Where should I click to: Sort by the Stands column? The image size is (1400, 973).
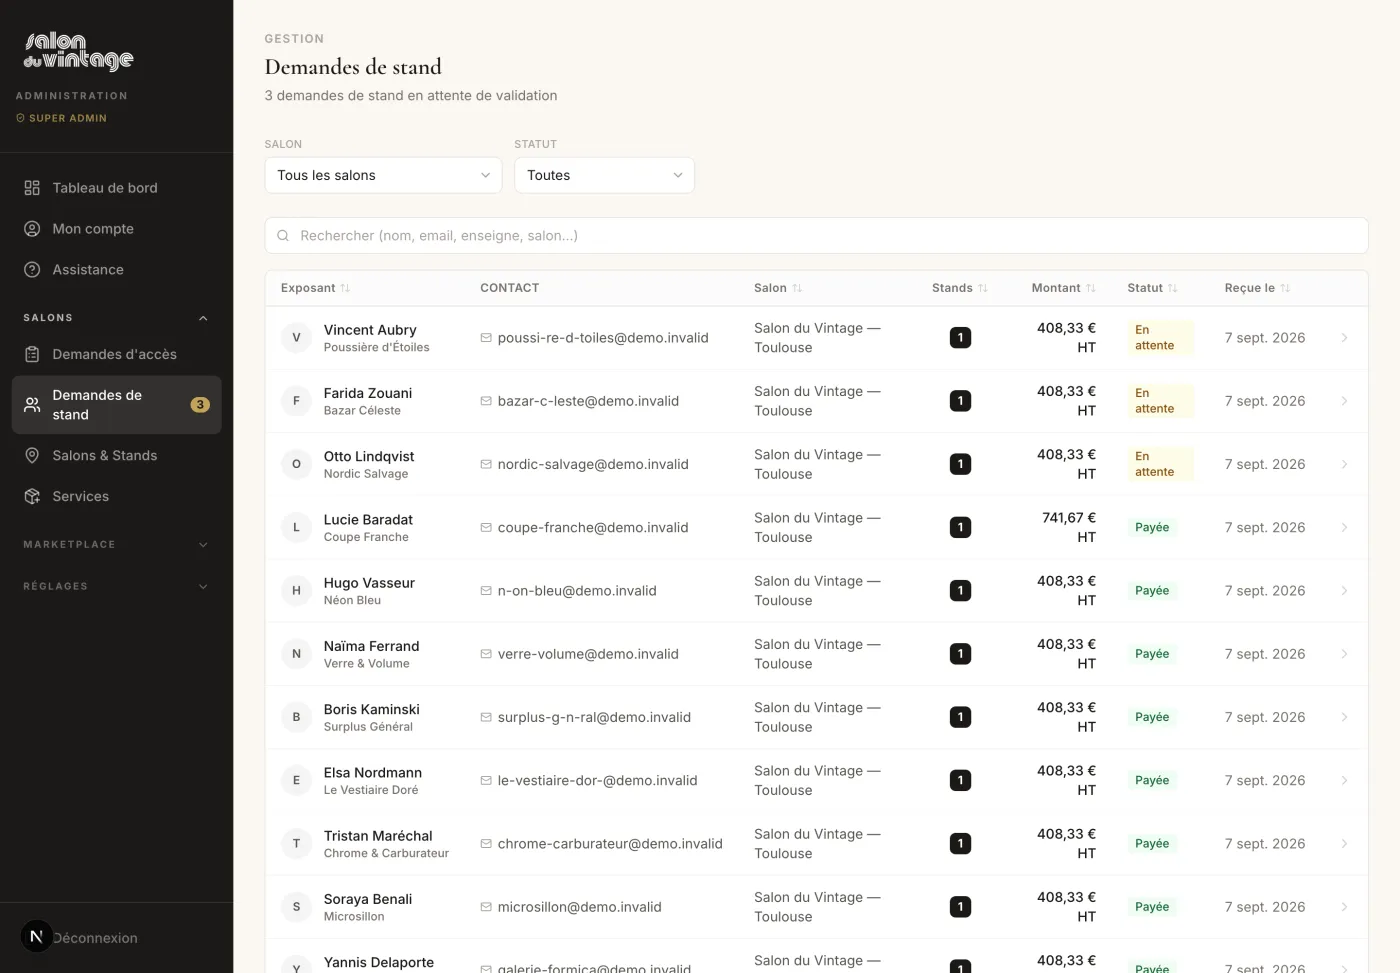(x=959, y=288)
